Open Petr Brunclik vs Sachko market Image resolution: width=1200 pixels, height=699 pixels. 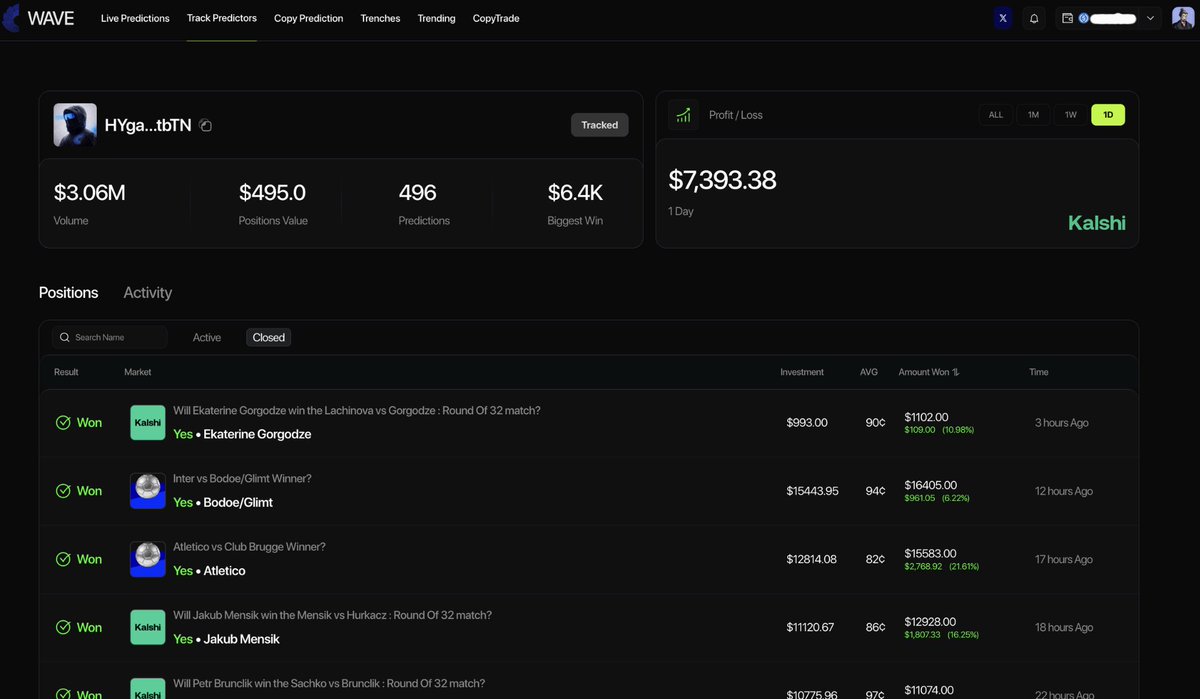pyautogui.click(x=329, y=683)
